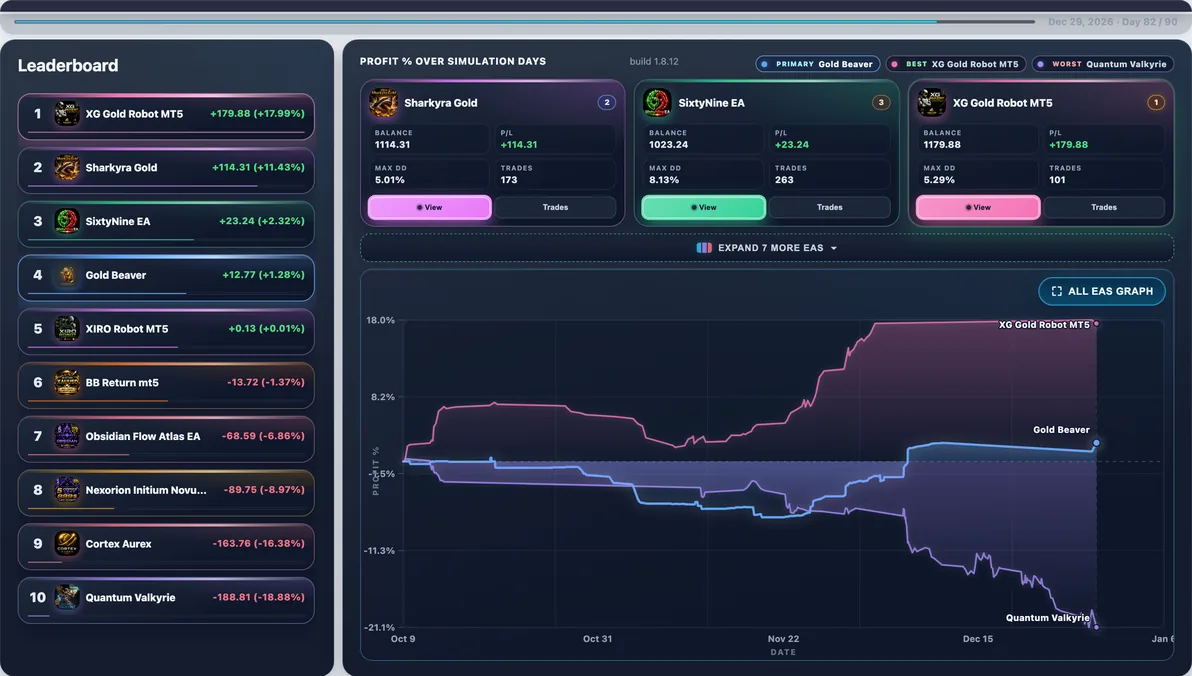Screen dimensions: 1192x676
Task: Click SixtyNine EA max DD 8.13%
Action: 664,180
